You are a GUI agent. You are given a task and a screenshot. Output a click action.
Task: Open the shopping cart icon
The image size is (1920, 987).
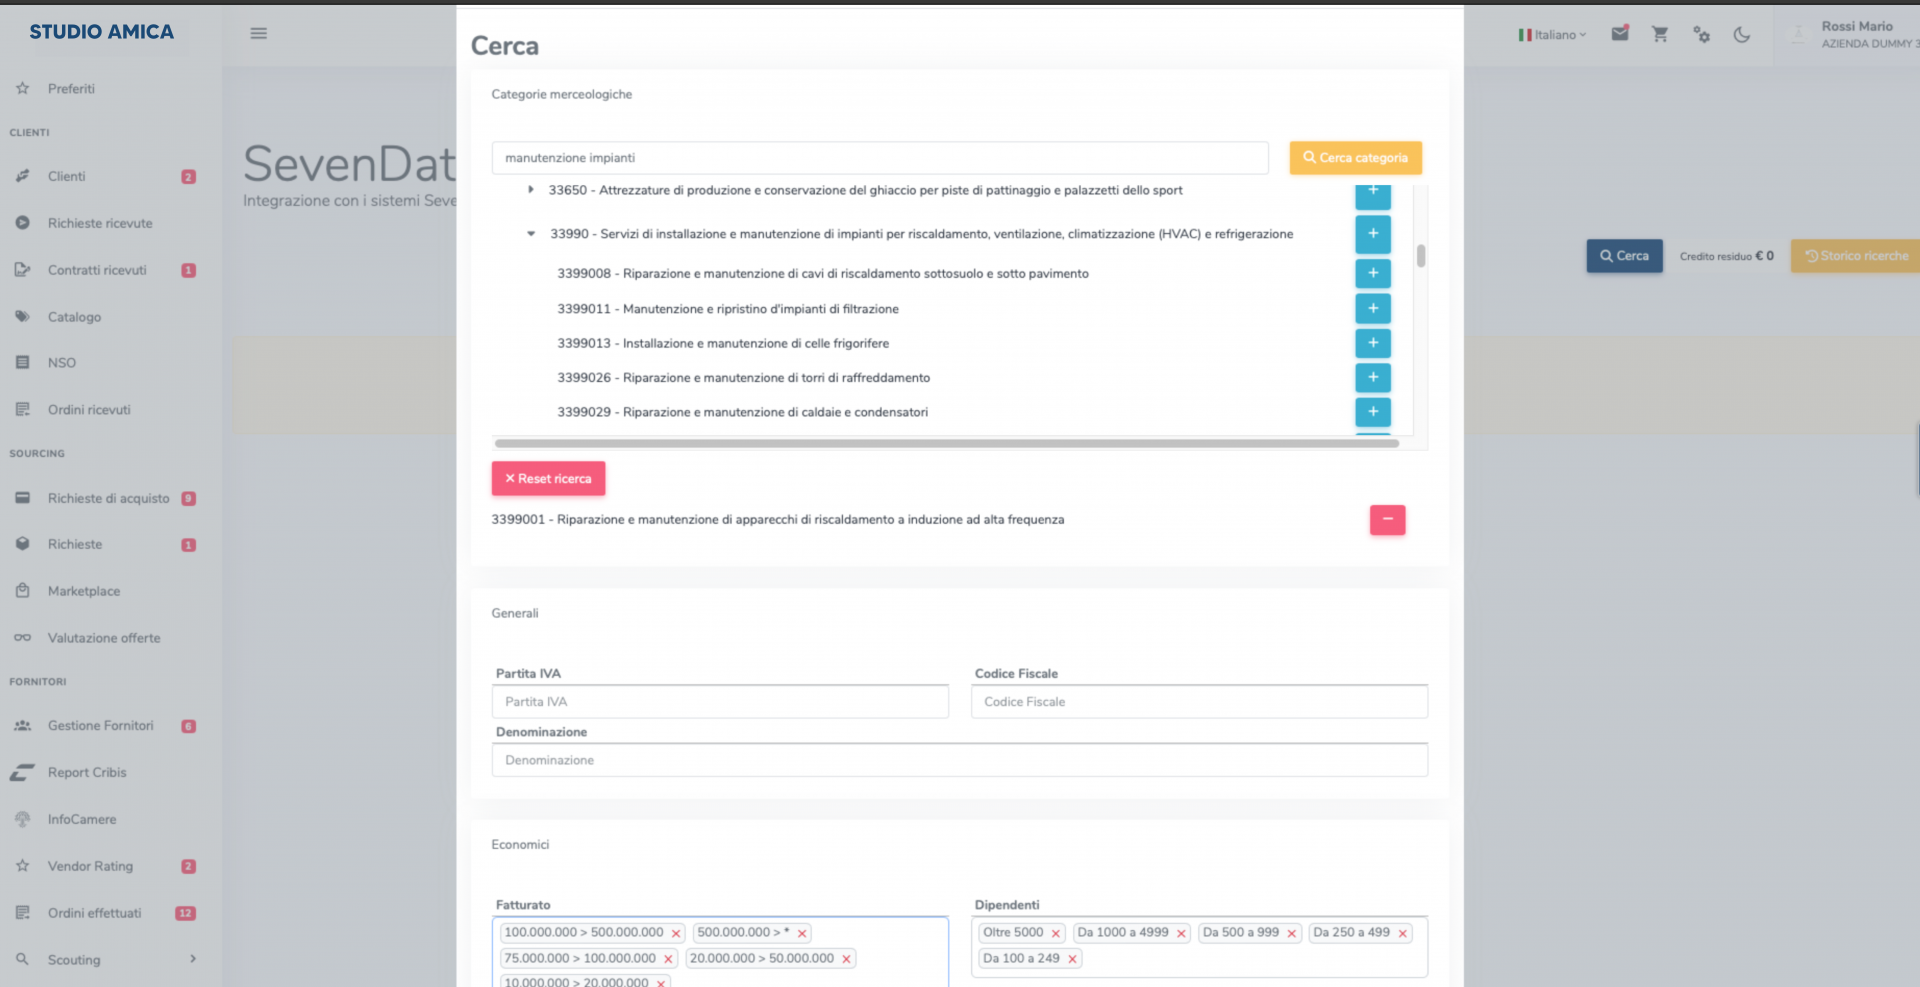click(1660, 34)
